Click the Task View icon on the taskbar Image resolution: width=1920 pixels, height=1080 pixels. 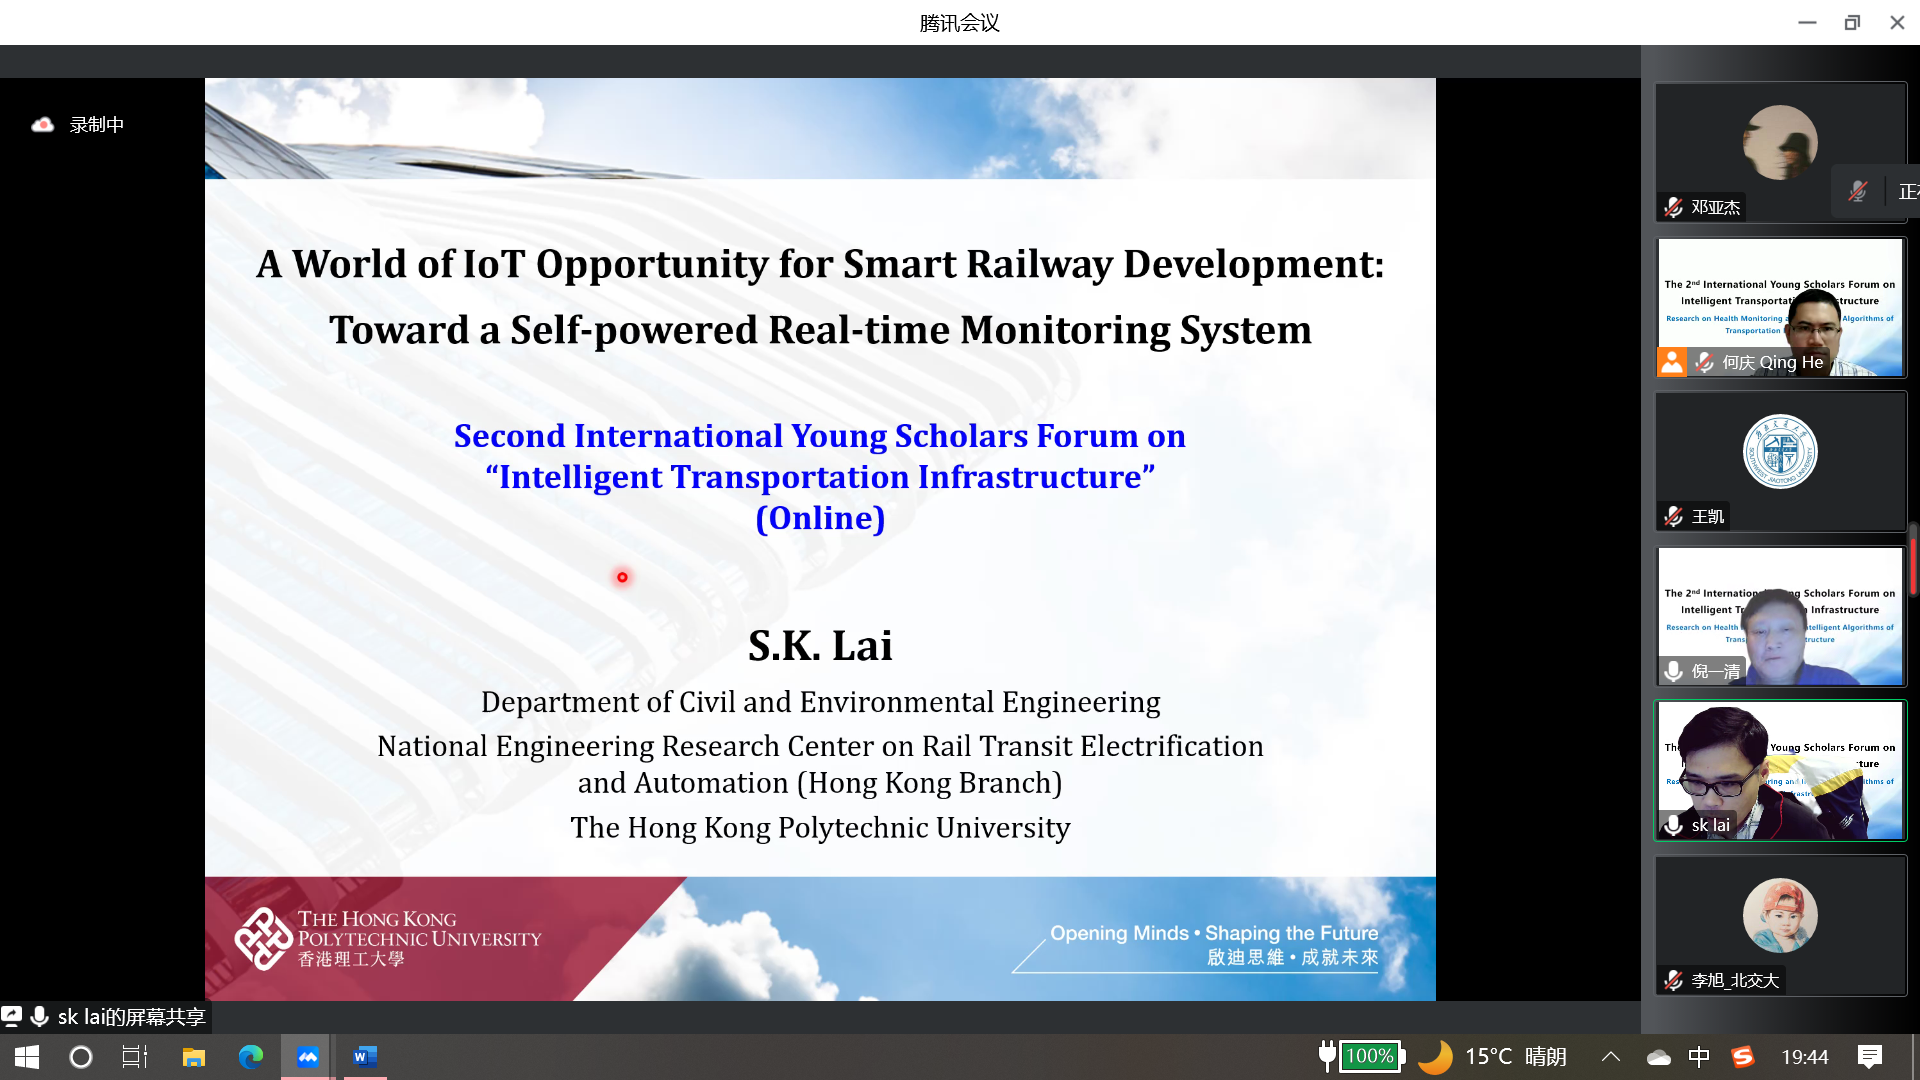point(134,1056)
